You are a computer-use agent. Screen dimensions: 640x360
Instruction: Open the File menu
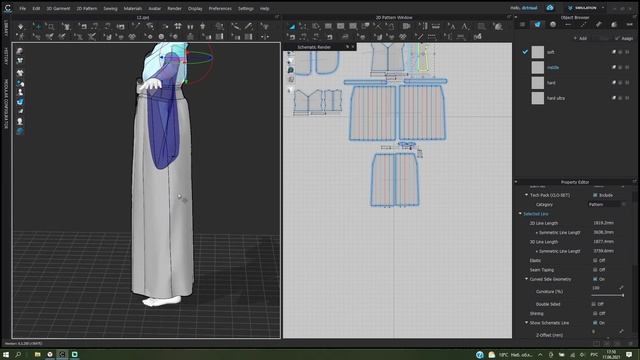pyautogui.click(x=22, y=9)
